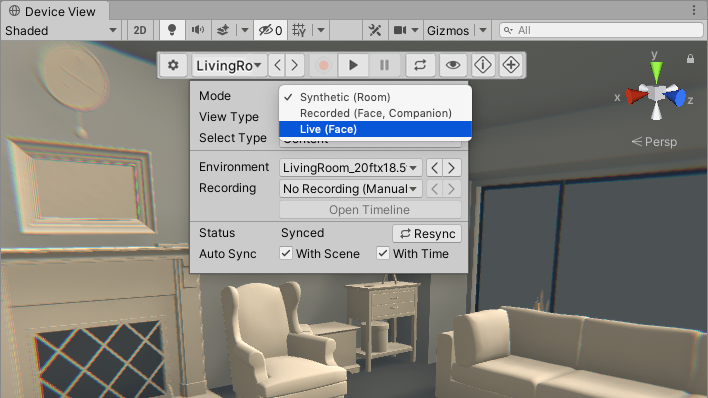
Task: Open the Shaded draw mode dropdown
Action: coord(61,30)
